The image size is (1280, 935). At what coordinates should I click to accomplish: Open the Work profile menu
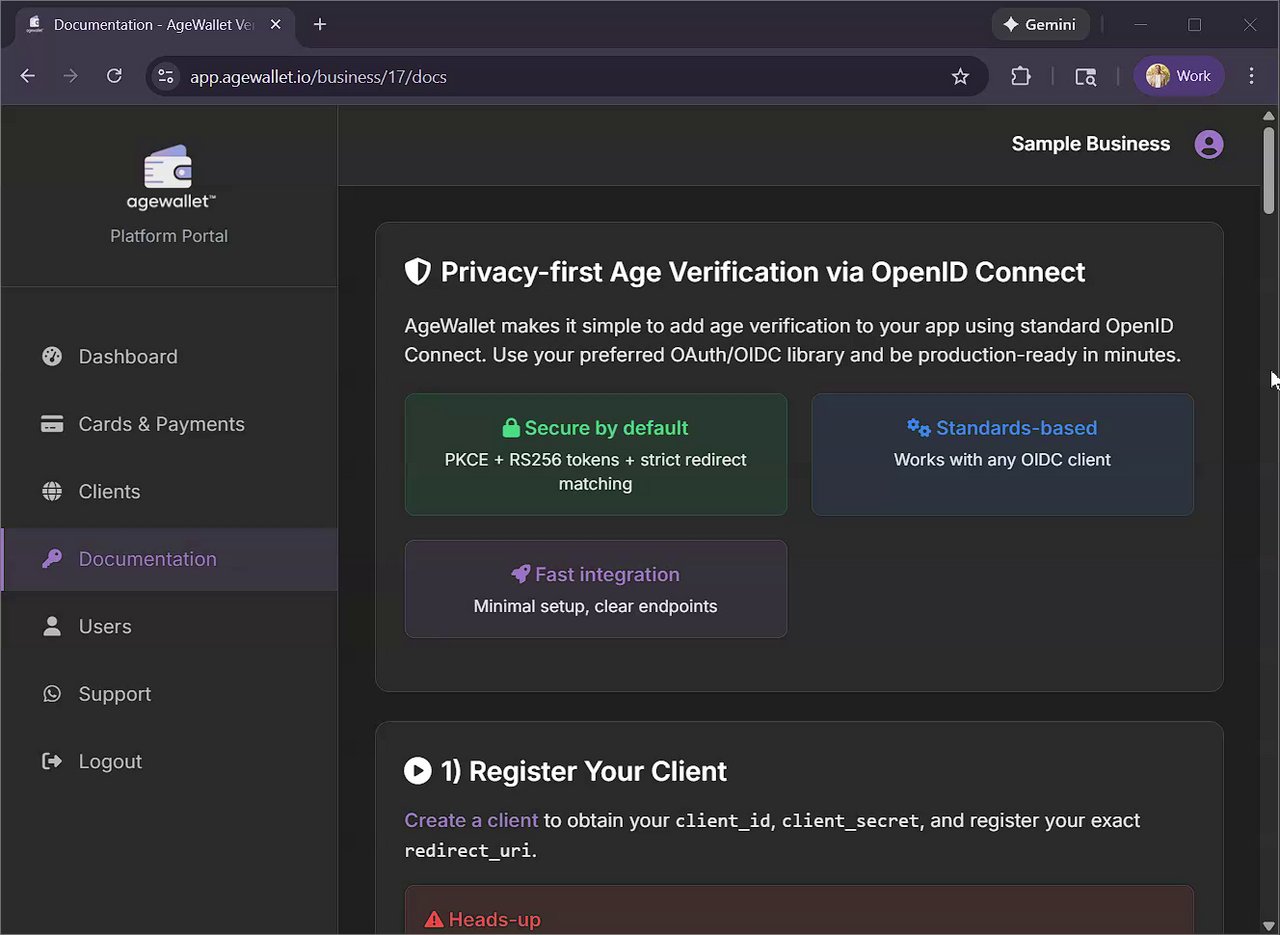click(1178, 76)
